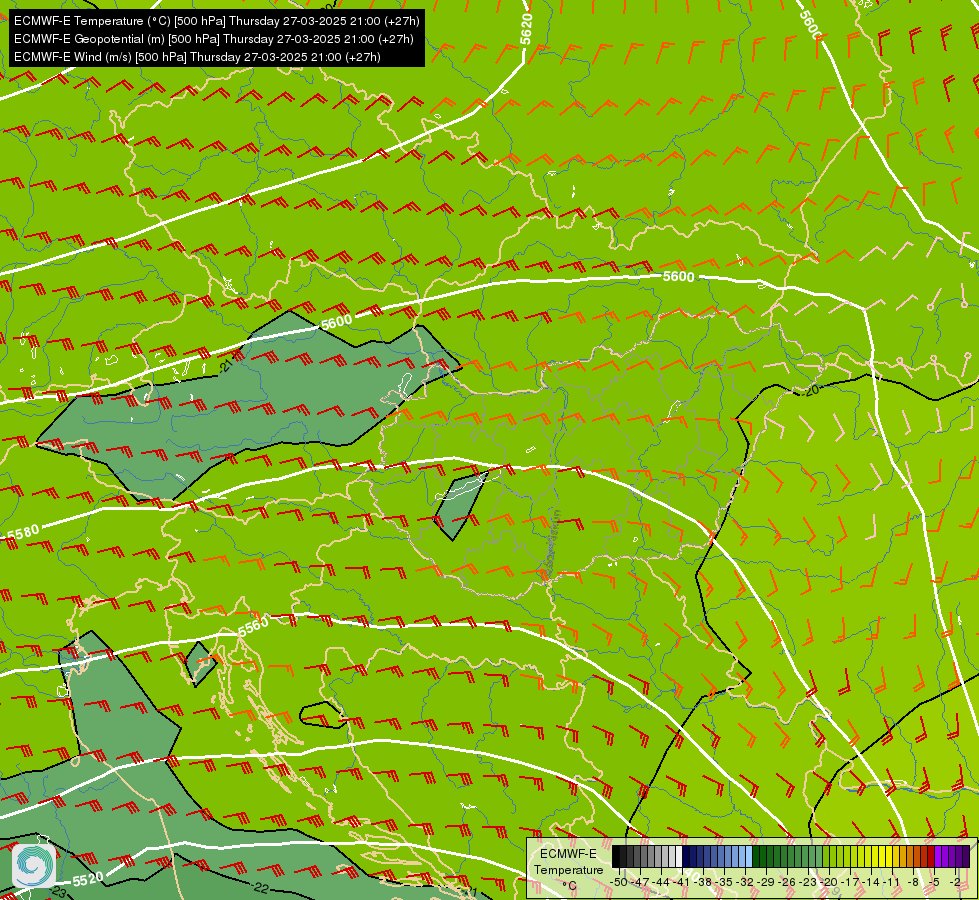Screen dimensions: 979x900
Task: Click the -2 legend tick value
Action: point(955,882)
